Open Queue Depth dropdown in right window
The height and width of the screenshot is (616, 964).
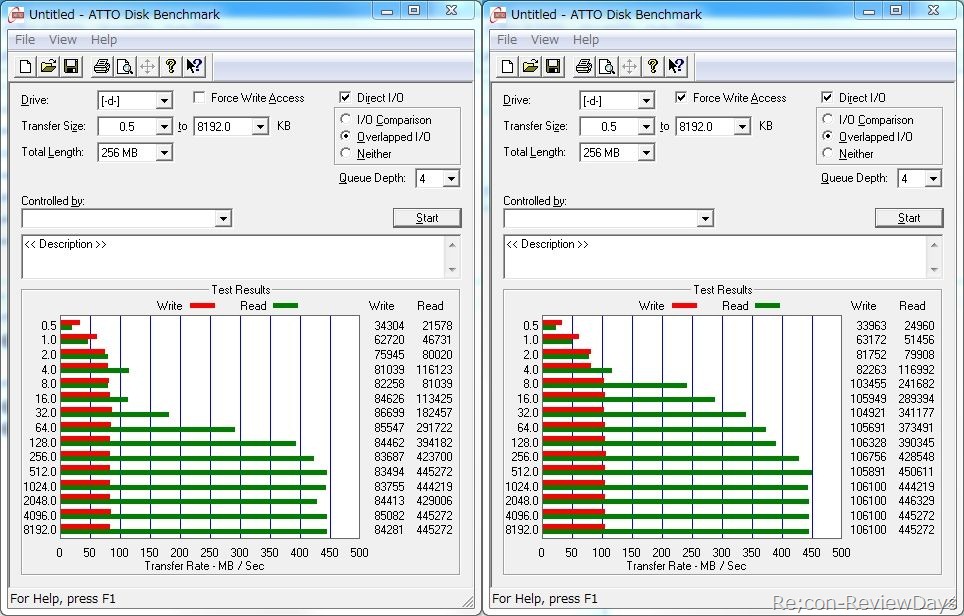click(932, 179)
